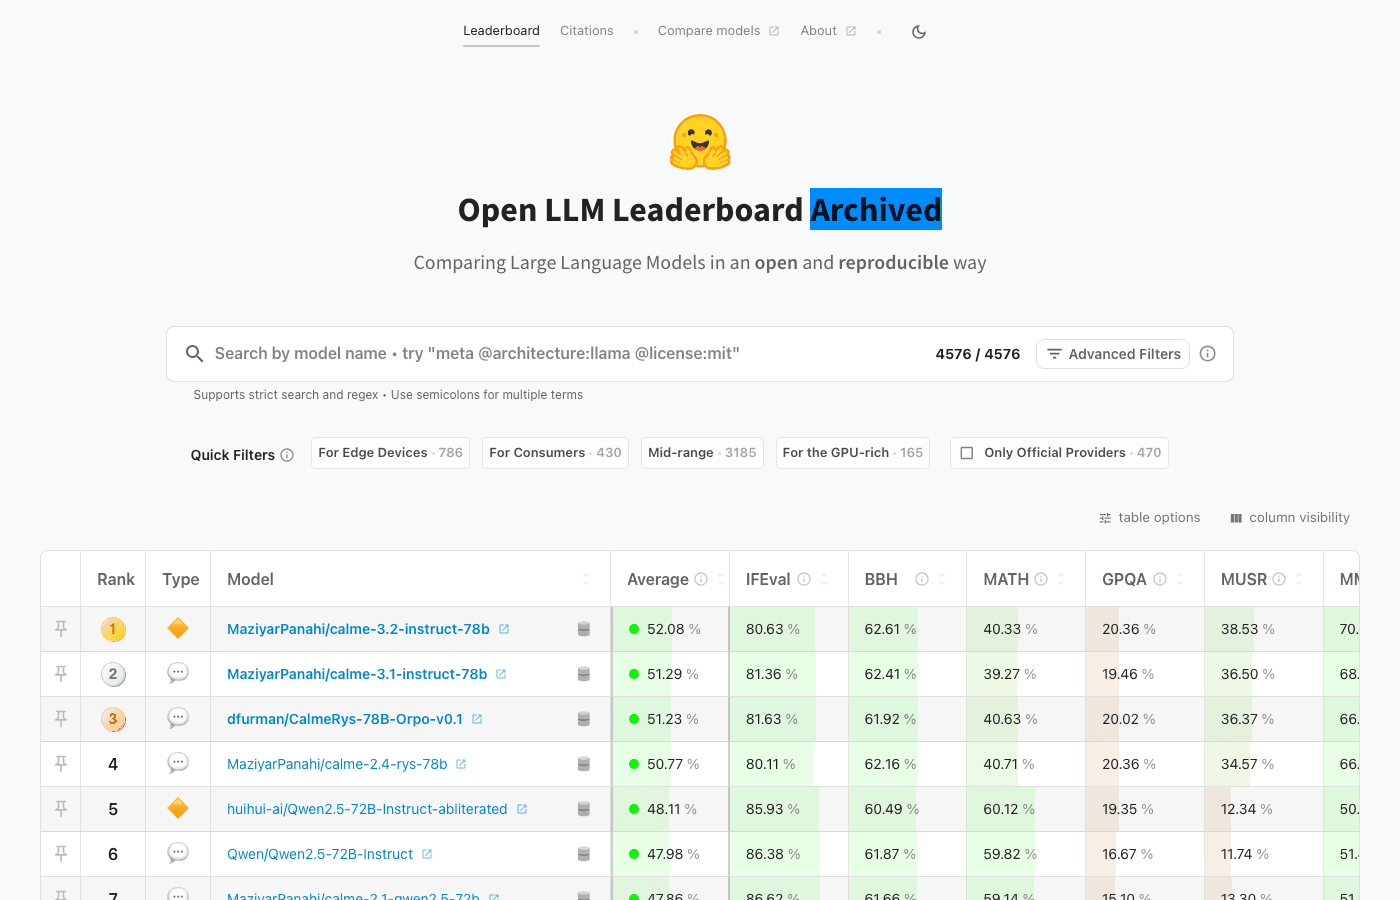Click the MUSR column info icon
The height and width of the screenshot is (900, 1400).
click(x=1279, y=579)
